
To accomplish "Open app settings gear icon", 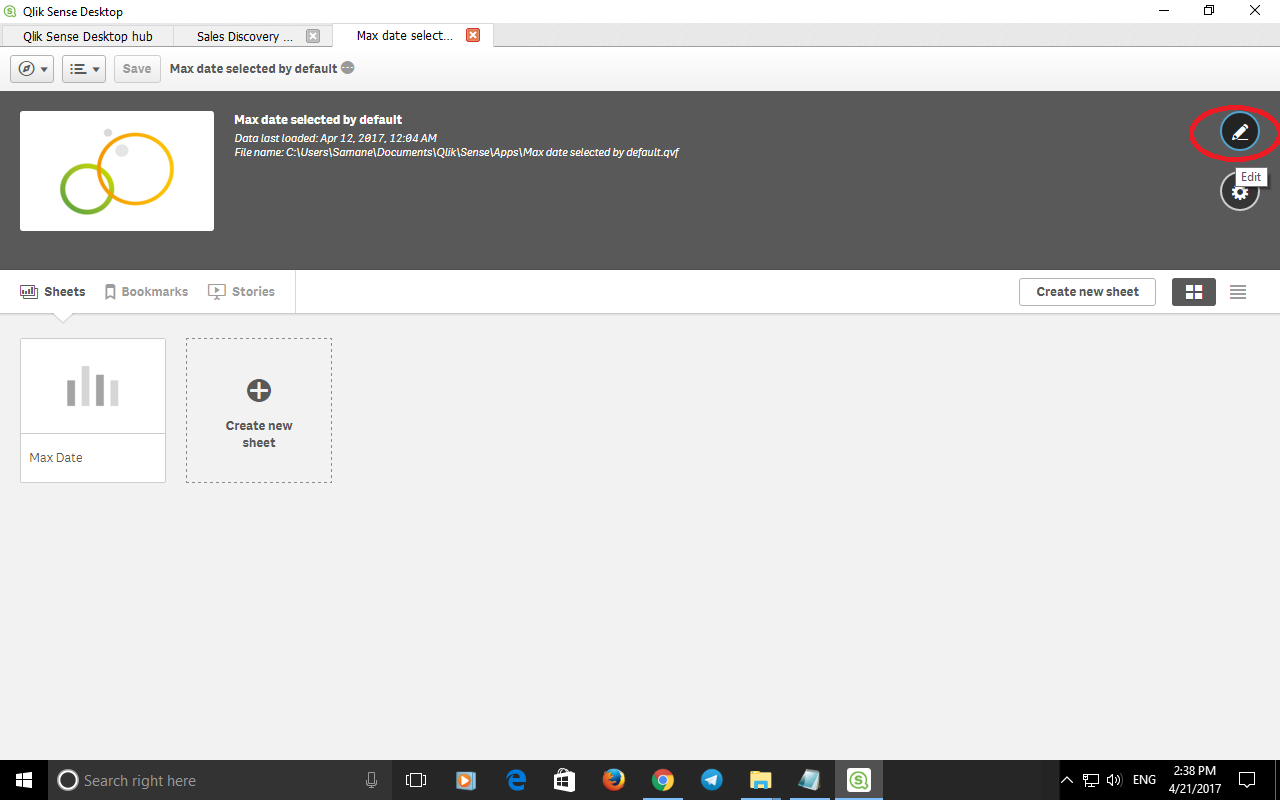I will tap(1239, 191).
